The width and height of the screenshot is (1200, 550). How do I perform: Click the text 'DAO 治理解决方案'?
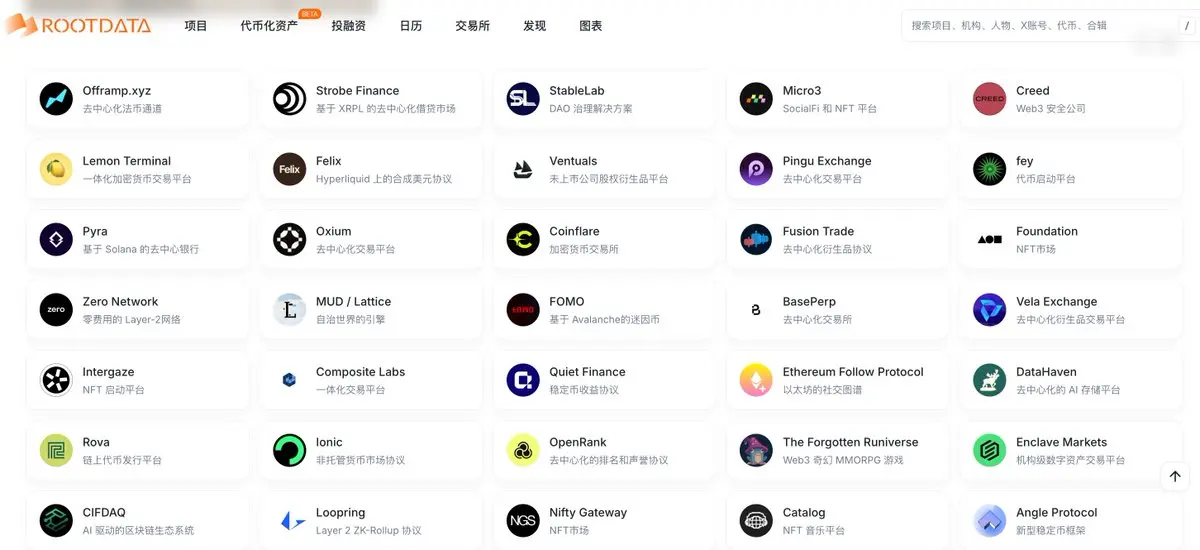[x=590, y=109]
